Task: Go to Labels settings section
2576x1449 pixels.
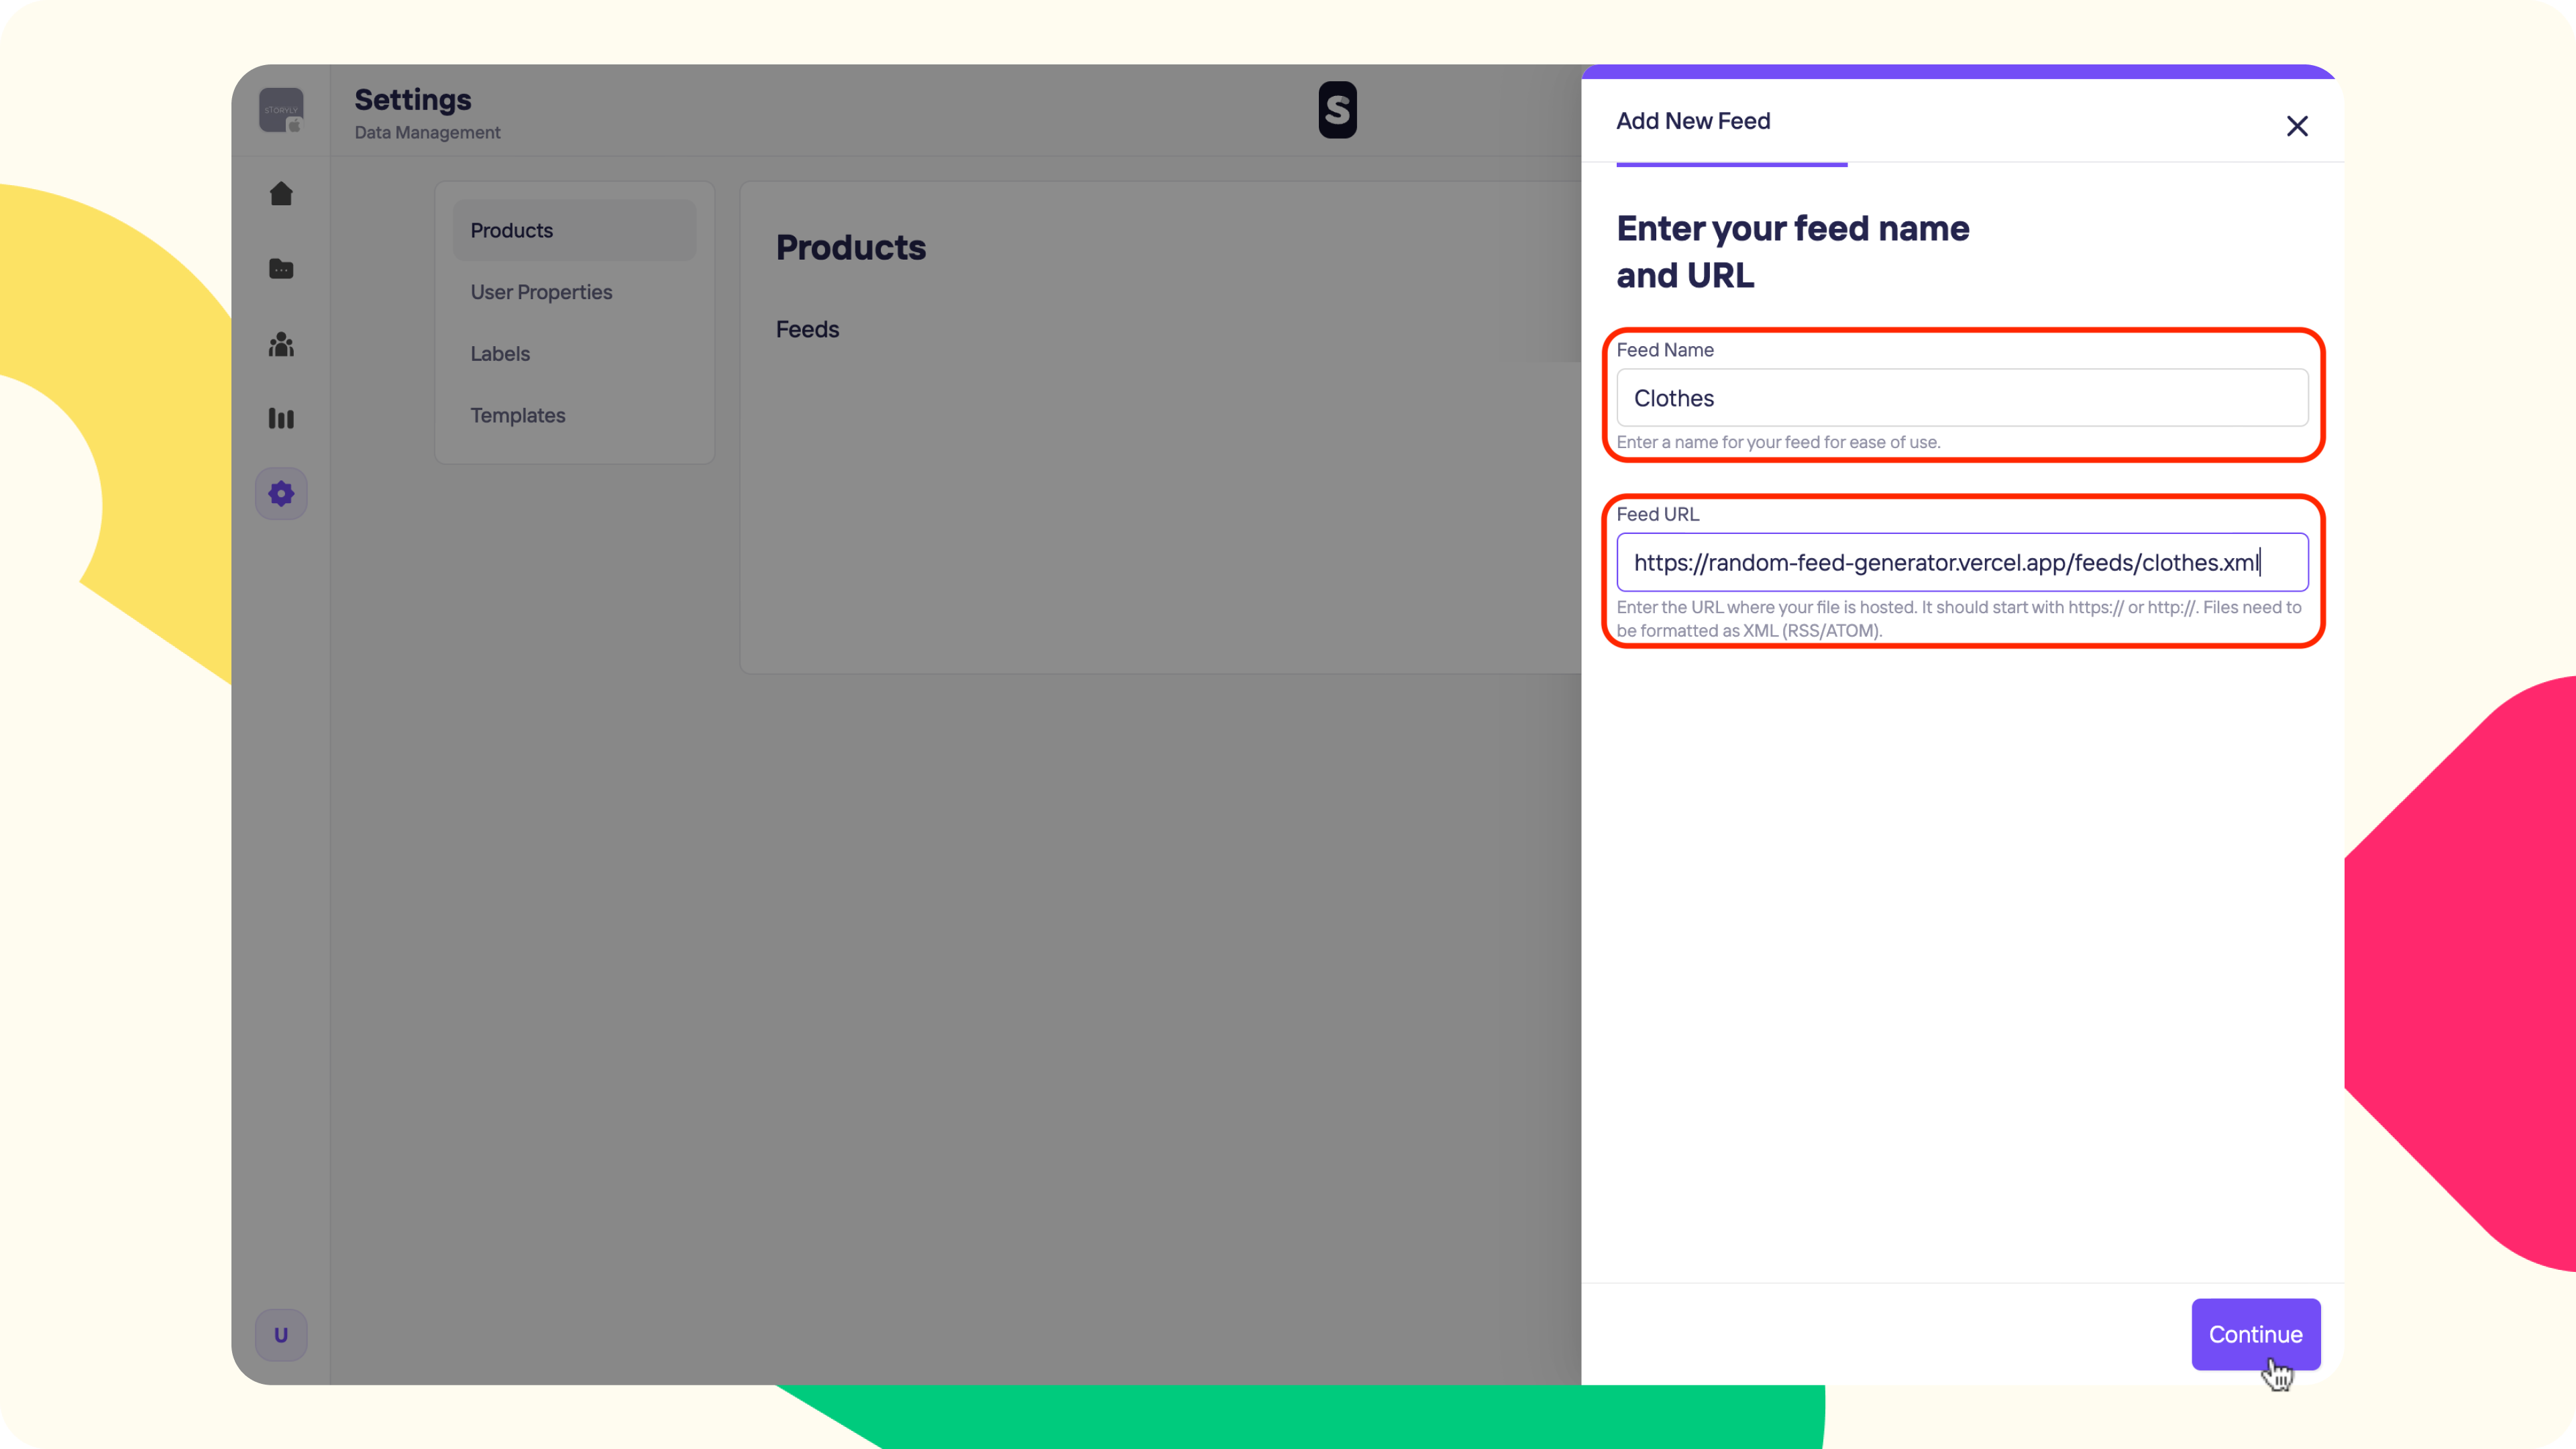Action: (x=500, y=354)
